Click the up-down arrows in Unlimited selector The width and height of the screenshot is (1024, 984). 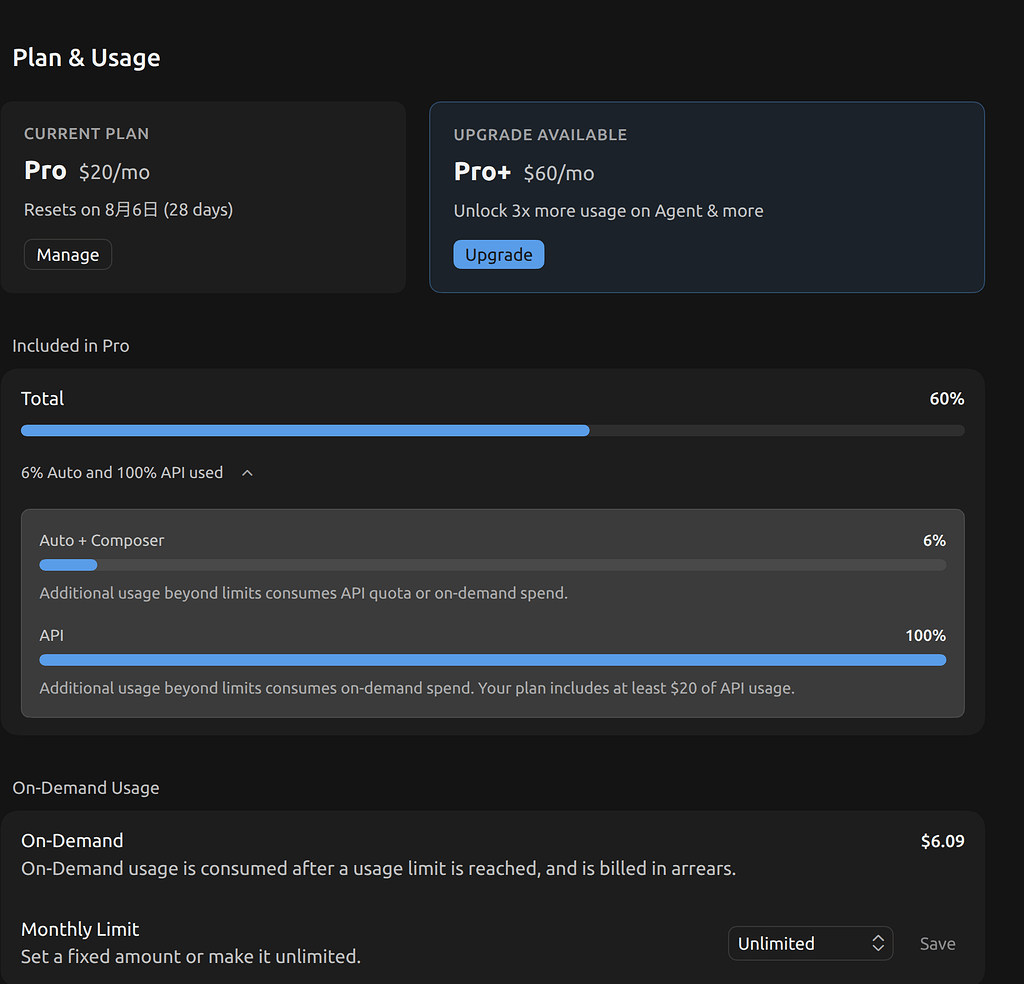pyautogui.click(x=878, y=944)
